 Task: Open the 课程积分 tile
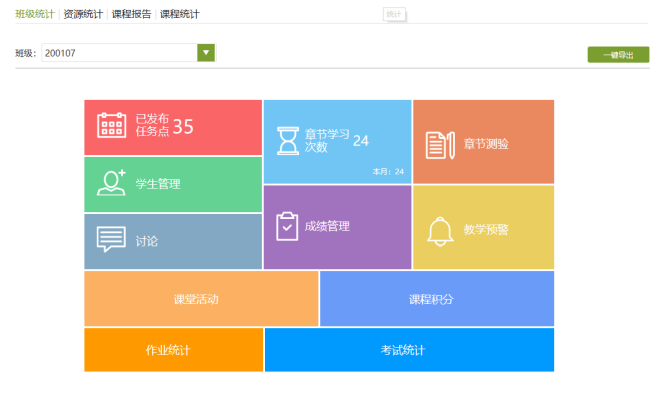437,299
